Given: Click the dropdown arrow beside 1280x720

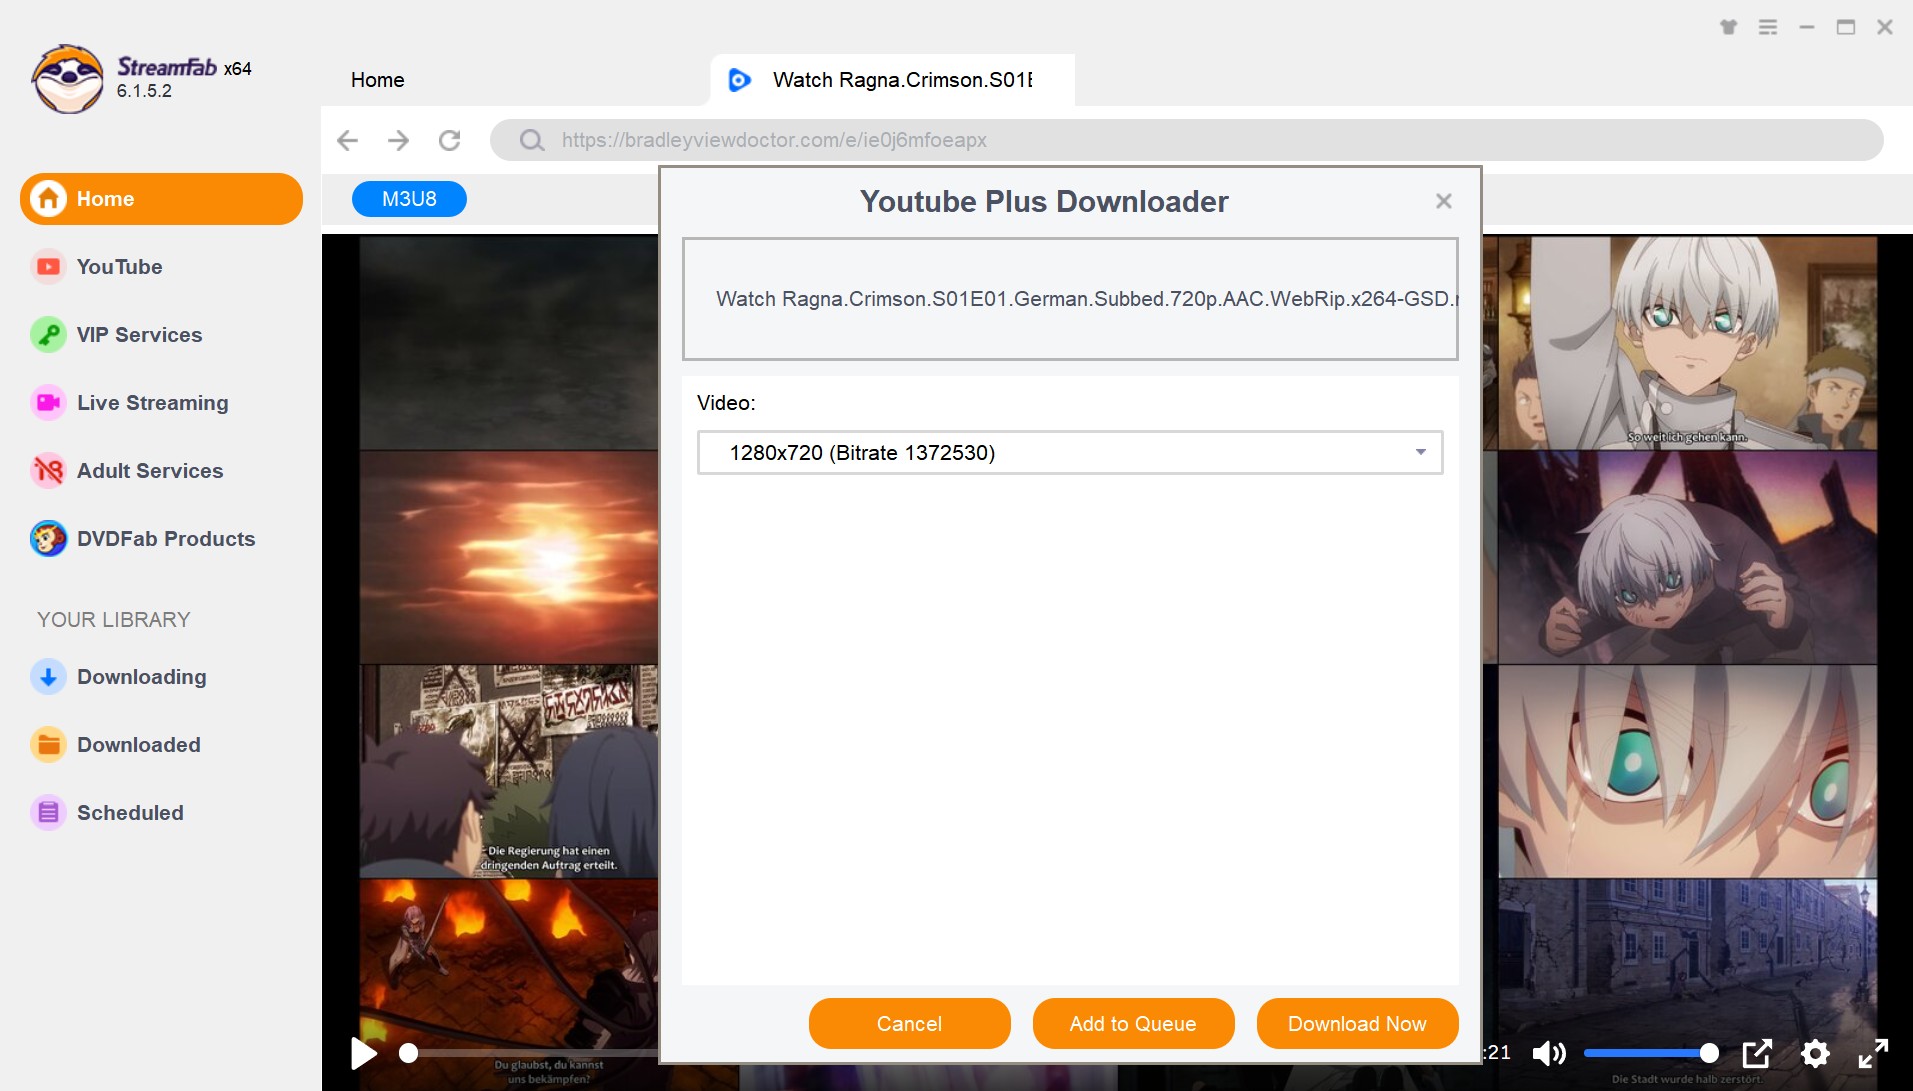Looking at the screenshot, I should coord(1420,453).
